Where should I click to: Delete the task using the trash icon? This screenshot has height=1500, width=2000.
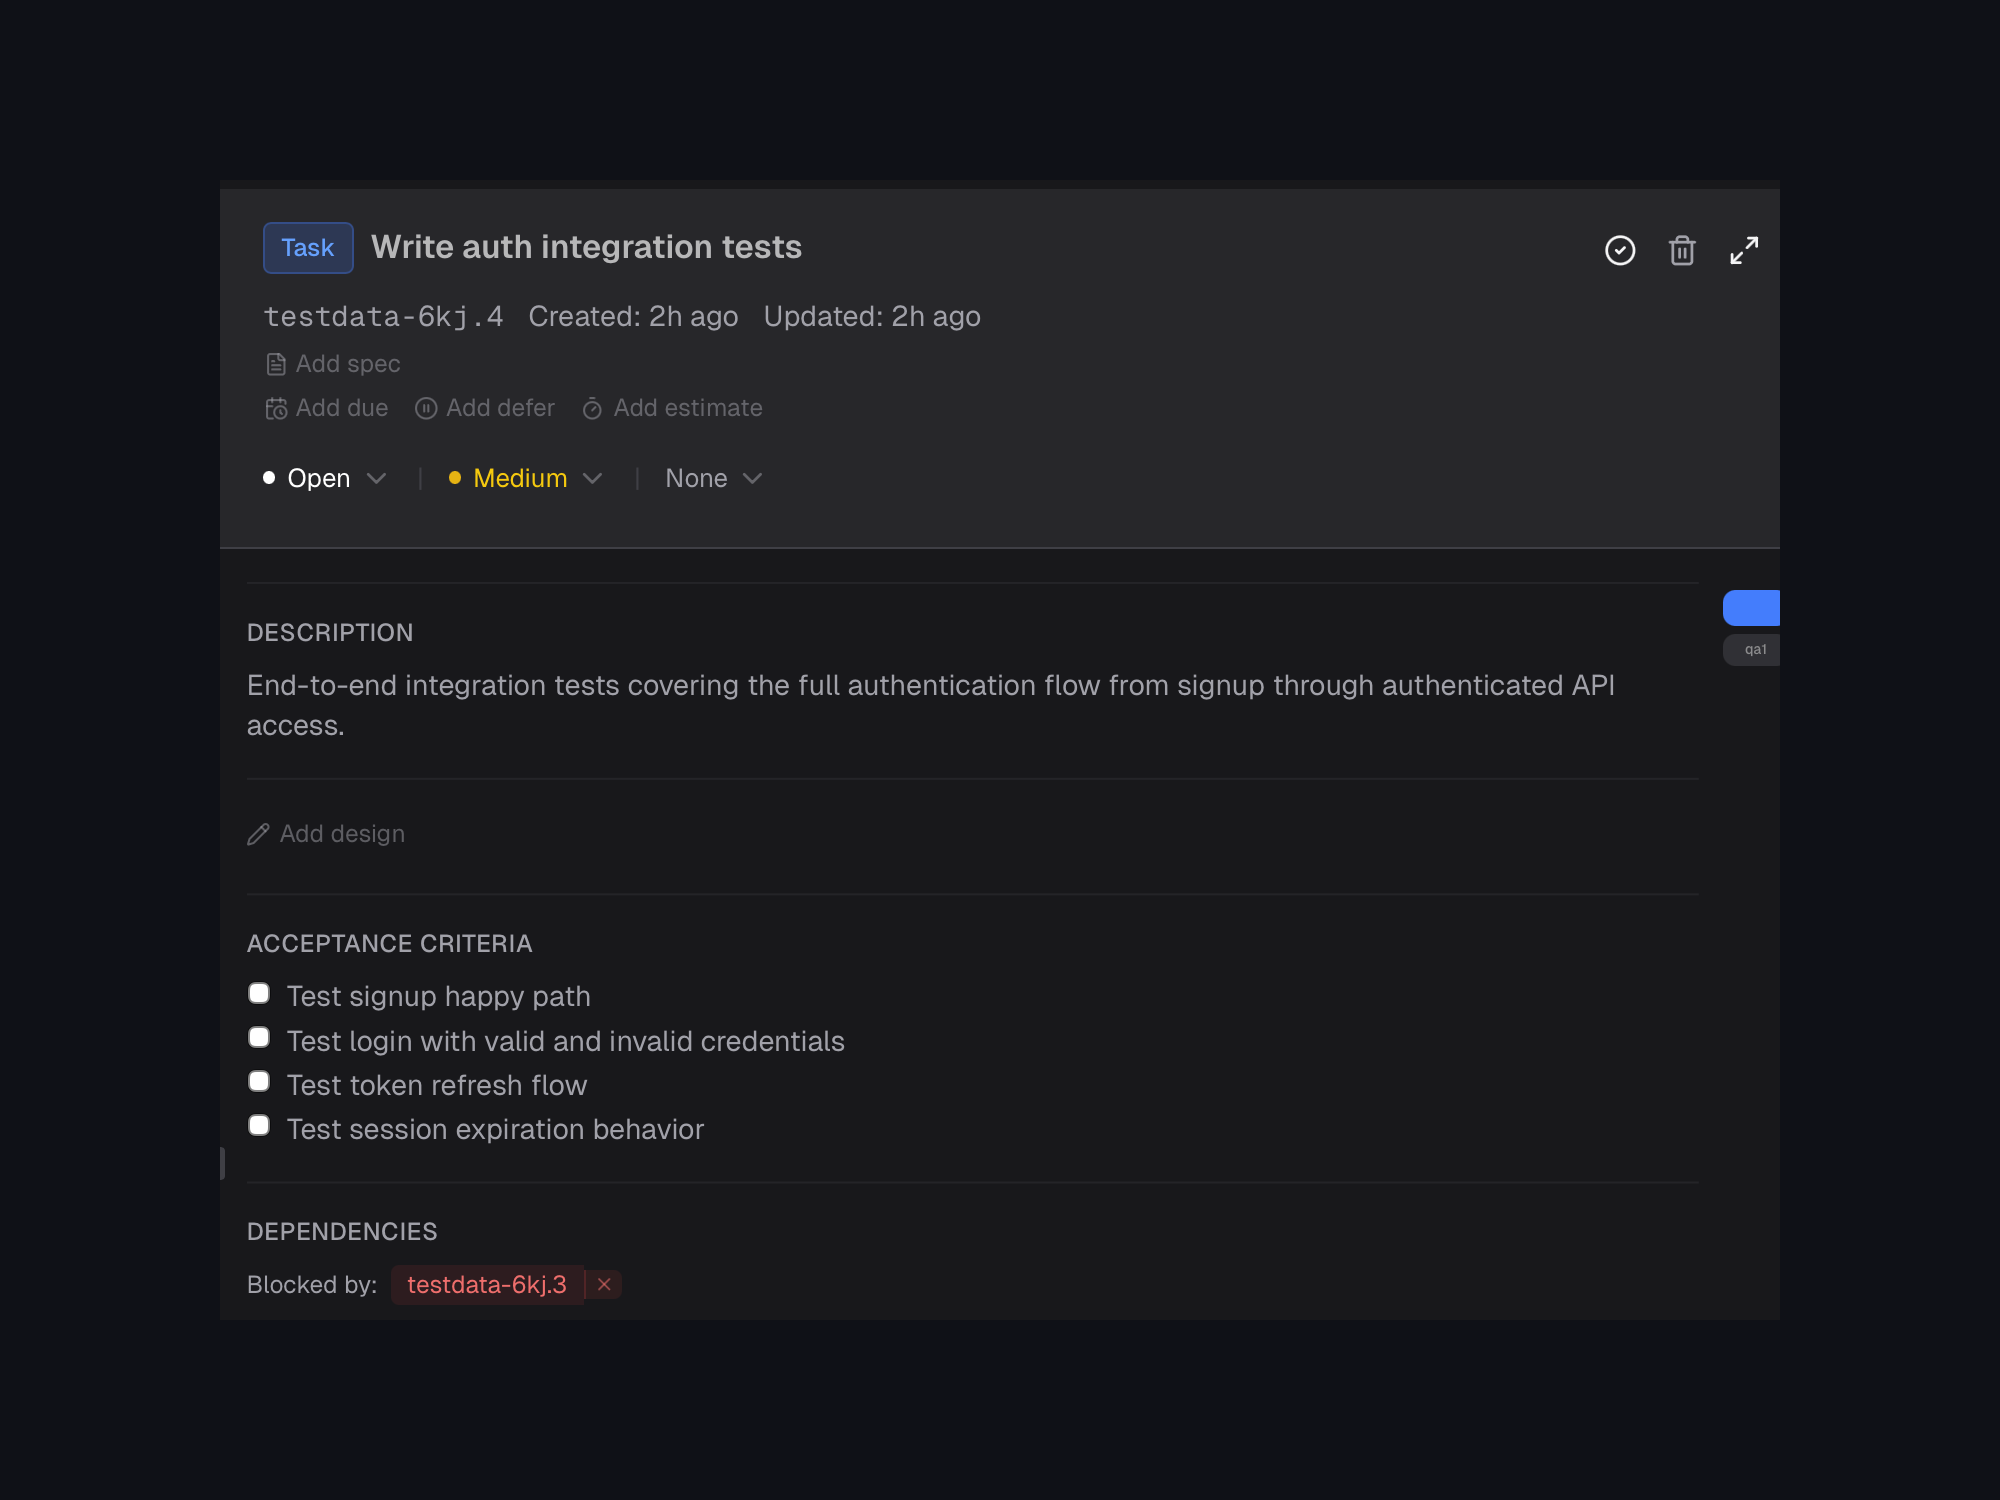pyautogui.click(x=1682, y=250)
